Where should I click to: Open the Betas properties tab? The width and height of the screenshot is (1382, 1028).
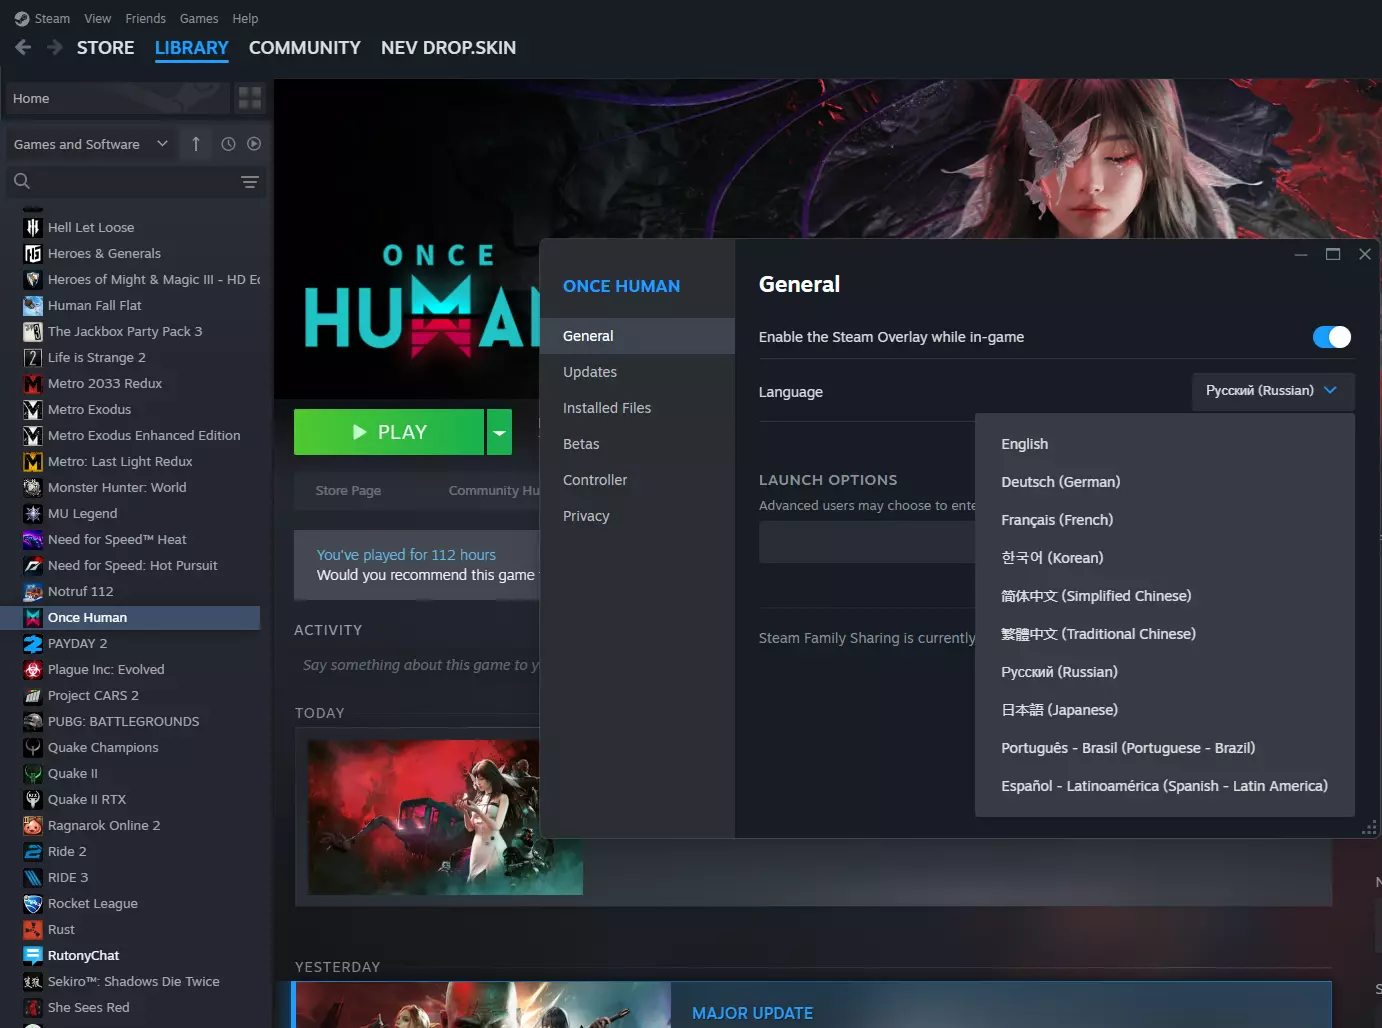tap(637, 444)
